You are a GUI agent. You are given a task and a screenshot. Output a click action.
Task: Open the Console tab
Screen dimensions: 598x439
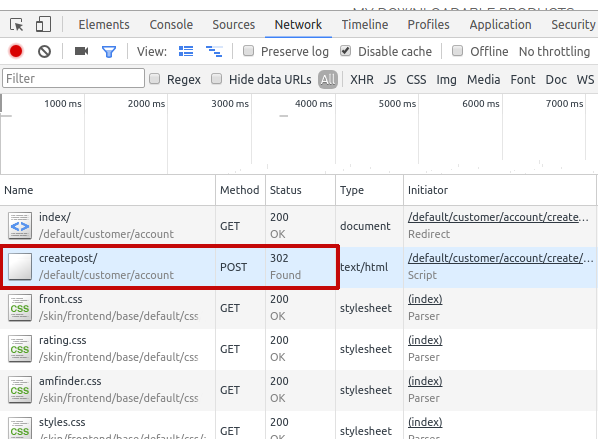point(171,25)
